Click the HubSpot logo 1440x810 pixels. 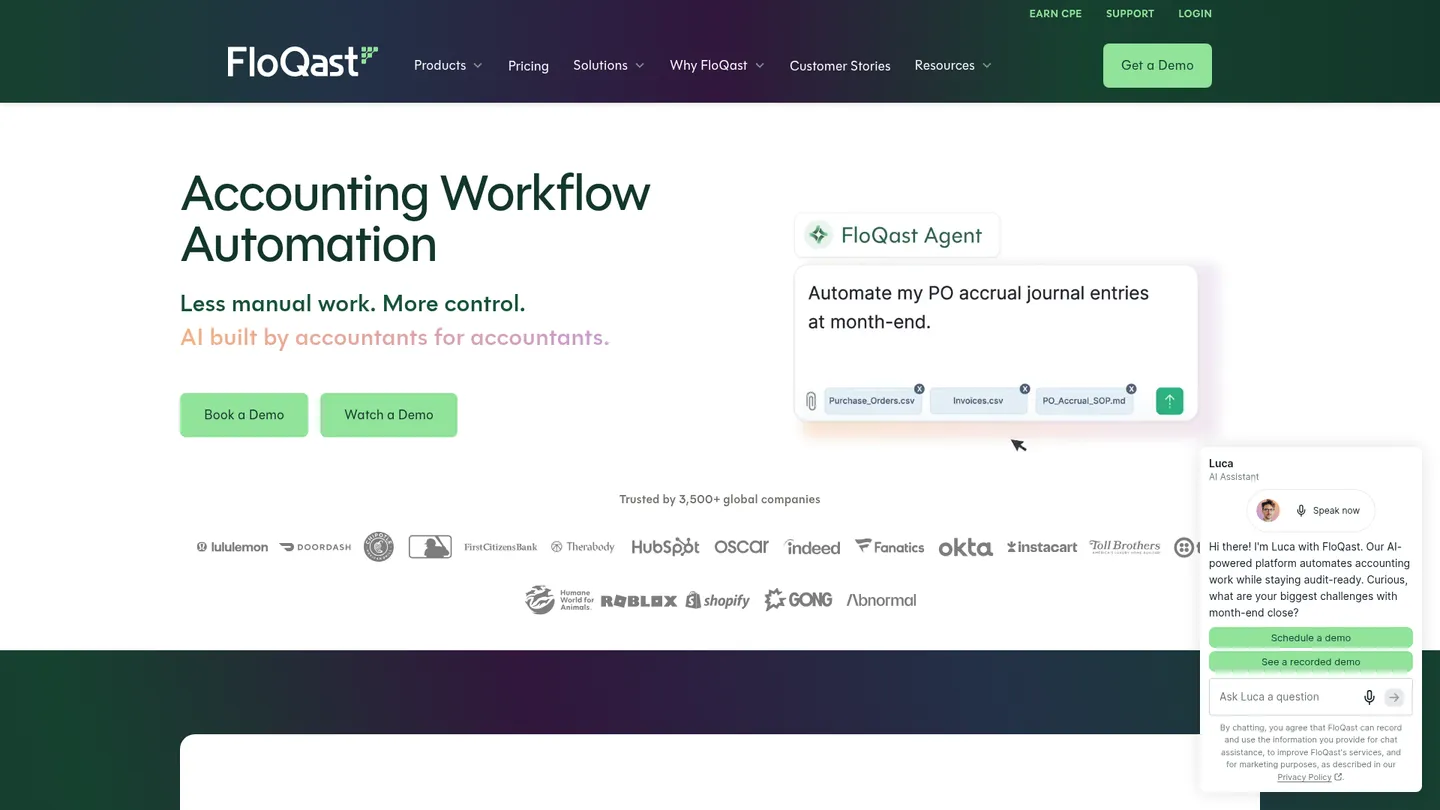tap(665, 547)
